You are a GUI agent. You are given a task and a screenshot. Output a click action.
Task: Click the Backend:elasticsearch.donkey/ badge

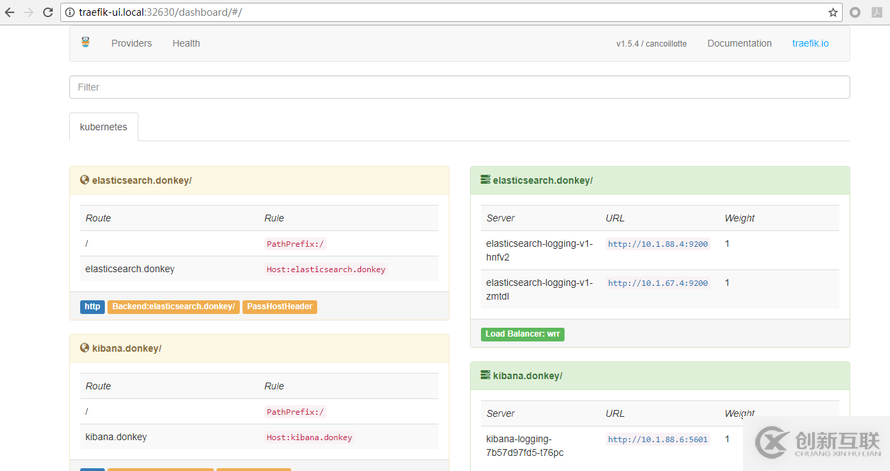click(x=173, y=307)
